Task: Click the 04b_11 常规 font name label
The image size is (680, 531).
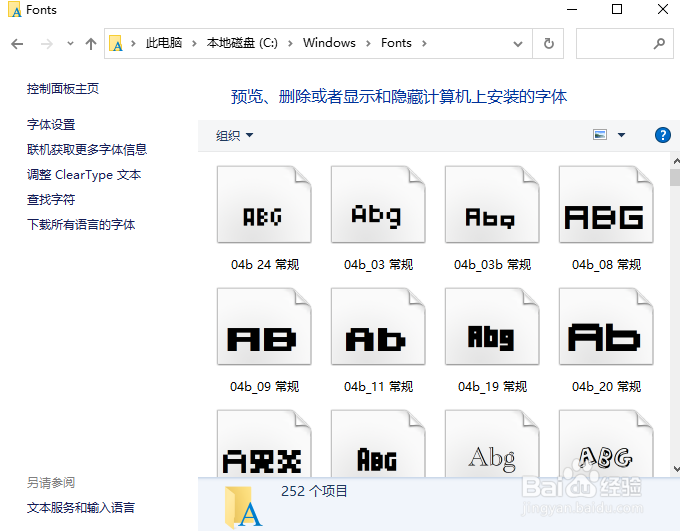Action: 378,386
